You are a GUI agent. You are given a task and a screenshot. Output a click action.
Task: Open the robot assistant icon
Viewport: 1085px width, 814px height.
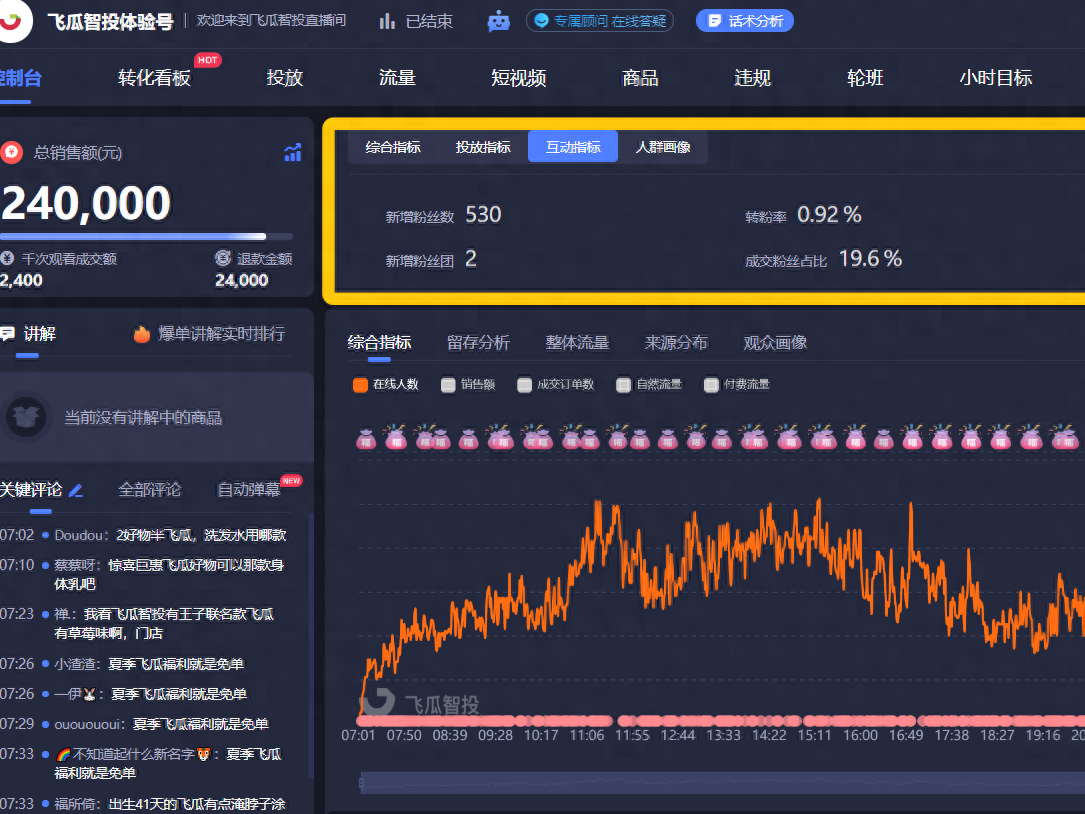[498, 21]
